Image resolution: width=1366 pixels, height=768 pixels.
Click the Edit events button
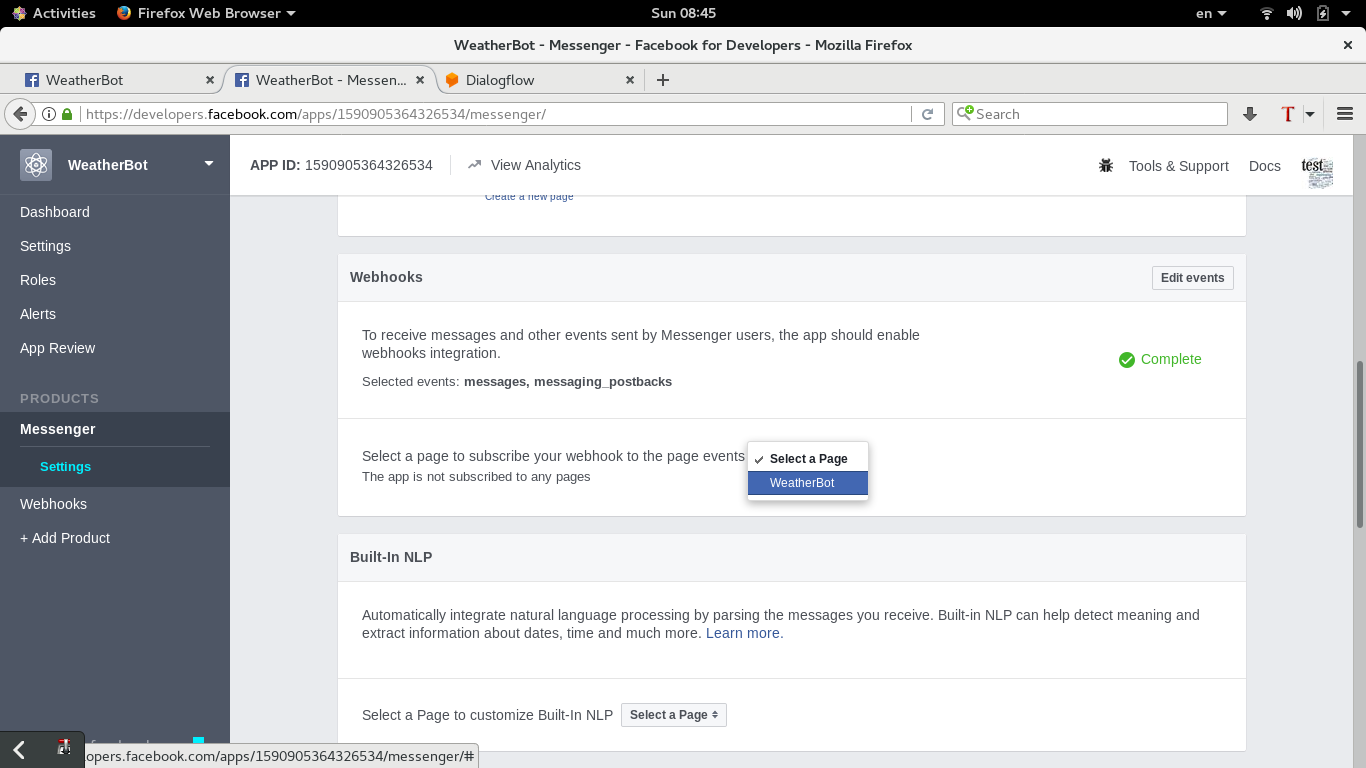coord(1192,278)
